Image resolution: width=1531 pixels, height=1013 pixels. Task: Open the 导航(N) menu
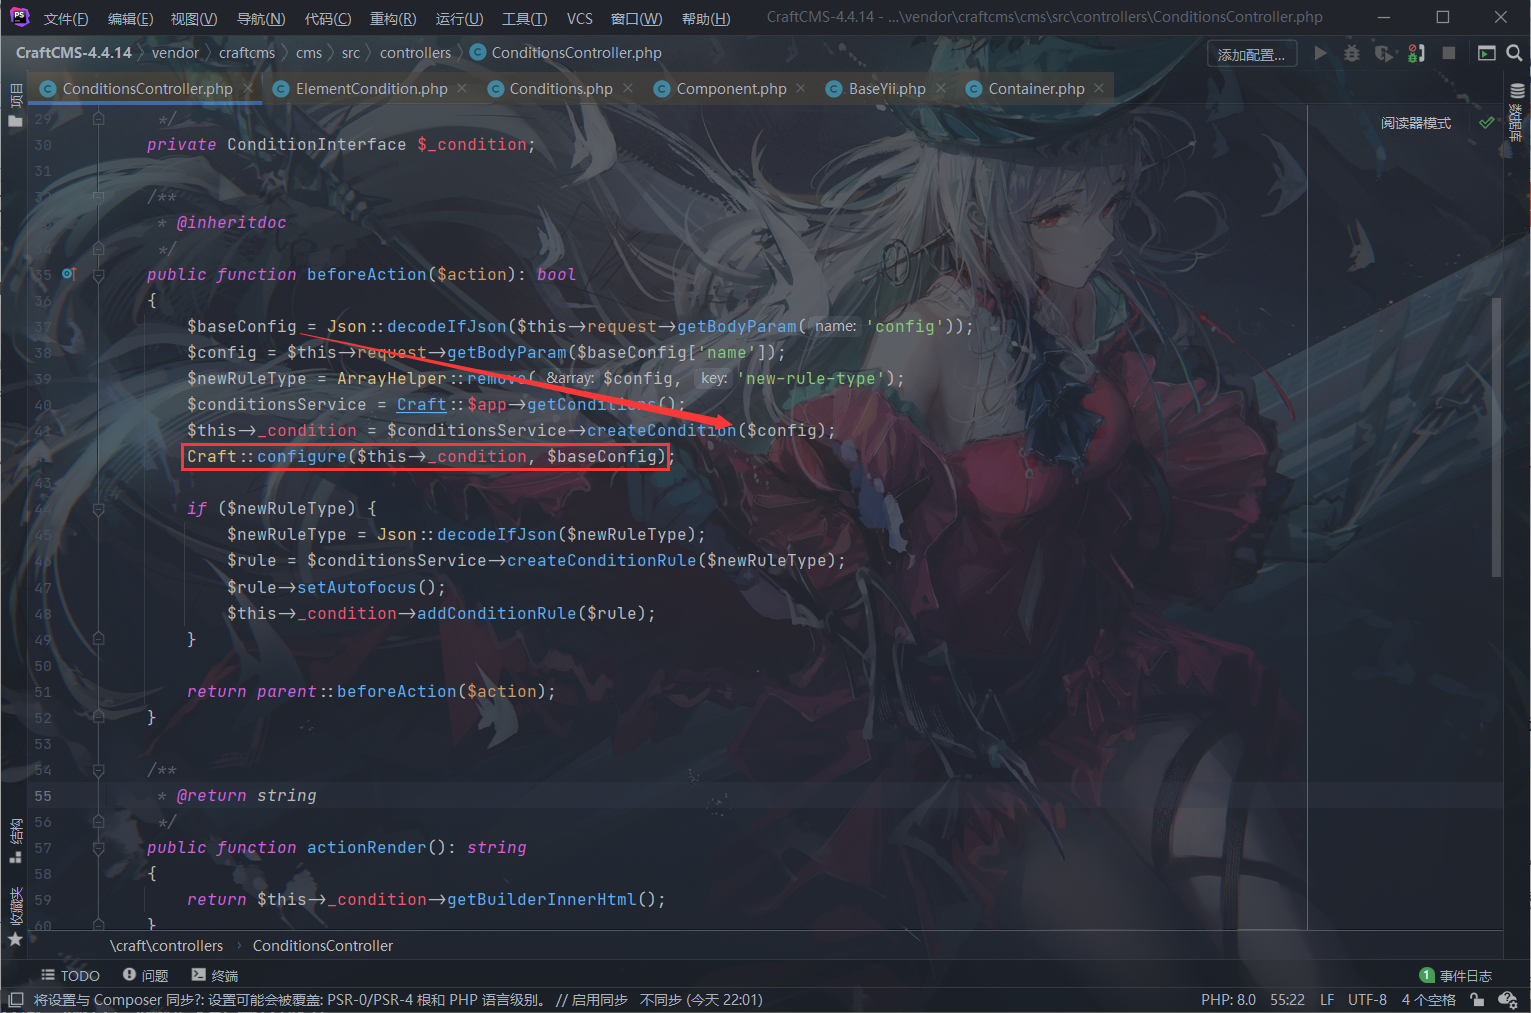click(x=261, y=18)
